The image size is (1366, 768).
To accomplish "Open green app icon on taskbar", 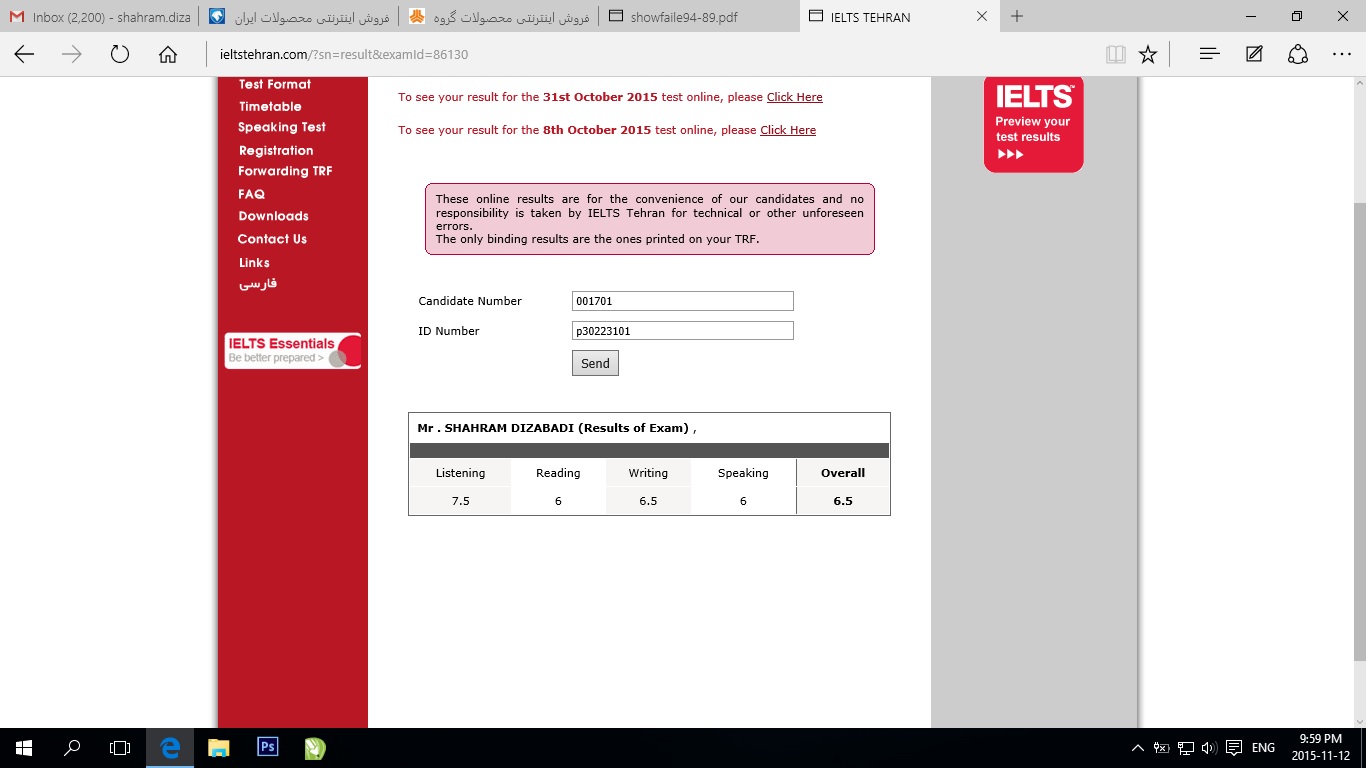I will [315, 747].
